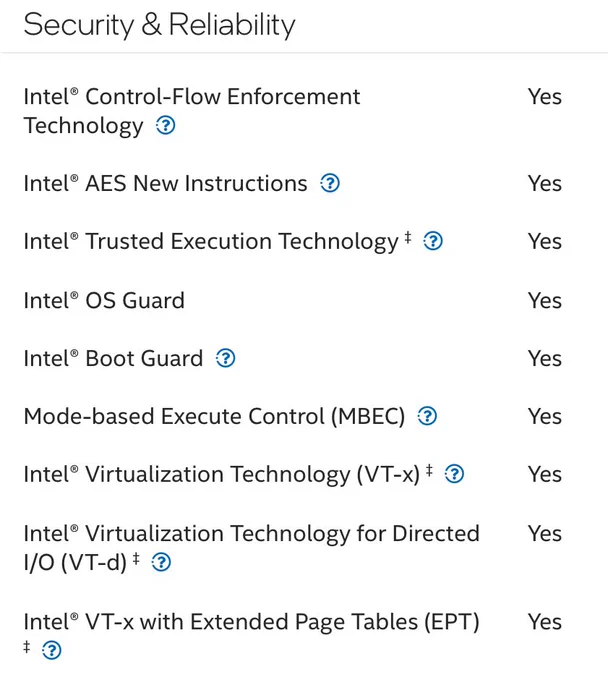Open the VT-d help tooltip icon
Screen dimensions: 608x680
[161, 562]
